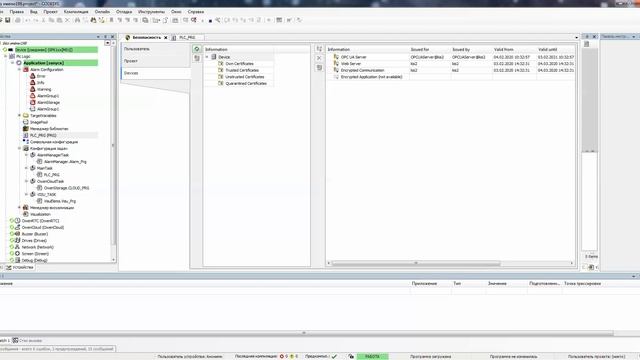Image resolution: width=640 pixels, height=360 pixels.
Task: Click the OwenCloudTask clock icon
Action: (x=33, y=181)
